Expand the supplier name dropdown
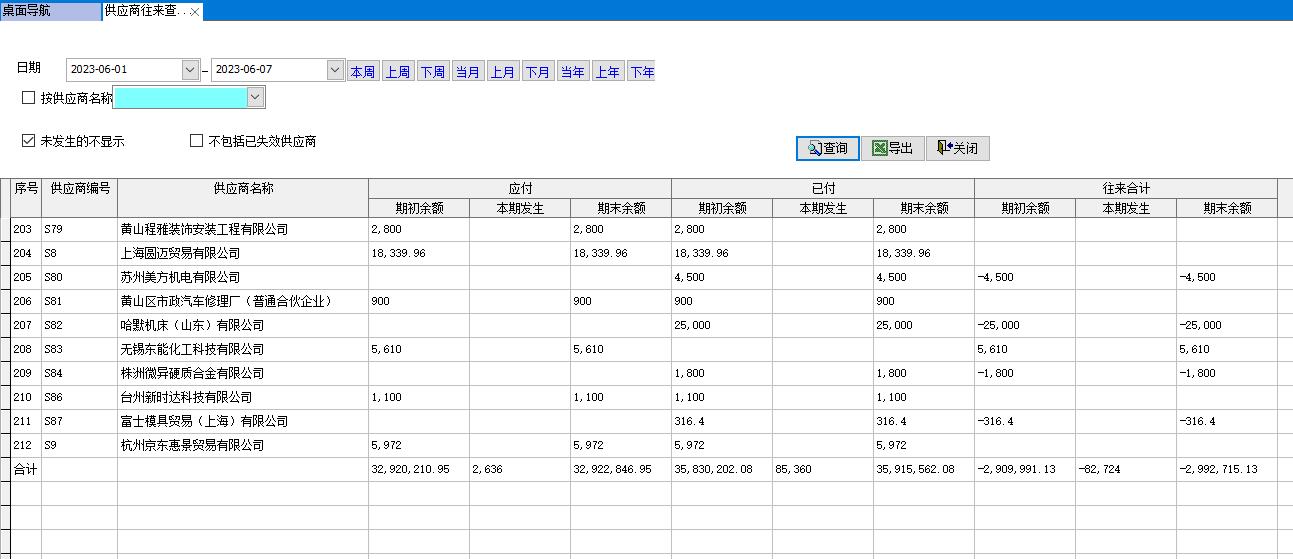This screenshot has width=1293, height=559. [x=255, y=97]
